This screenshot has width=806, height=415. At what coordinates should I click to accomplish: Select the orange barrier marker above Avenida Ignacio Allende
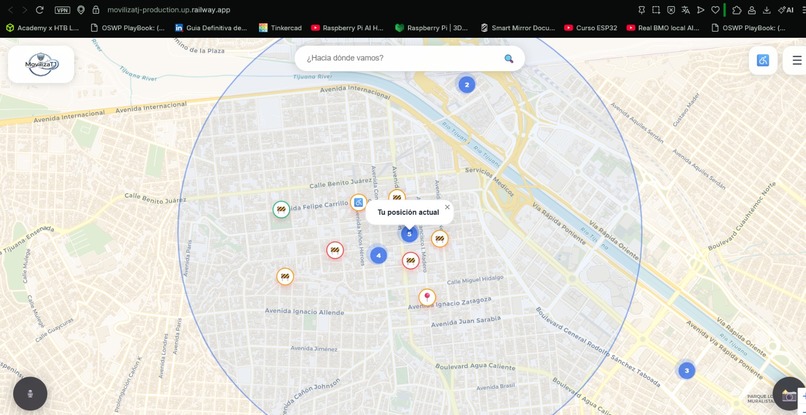285,277
